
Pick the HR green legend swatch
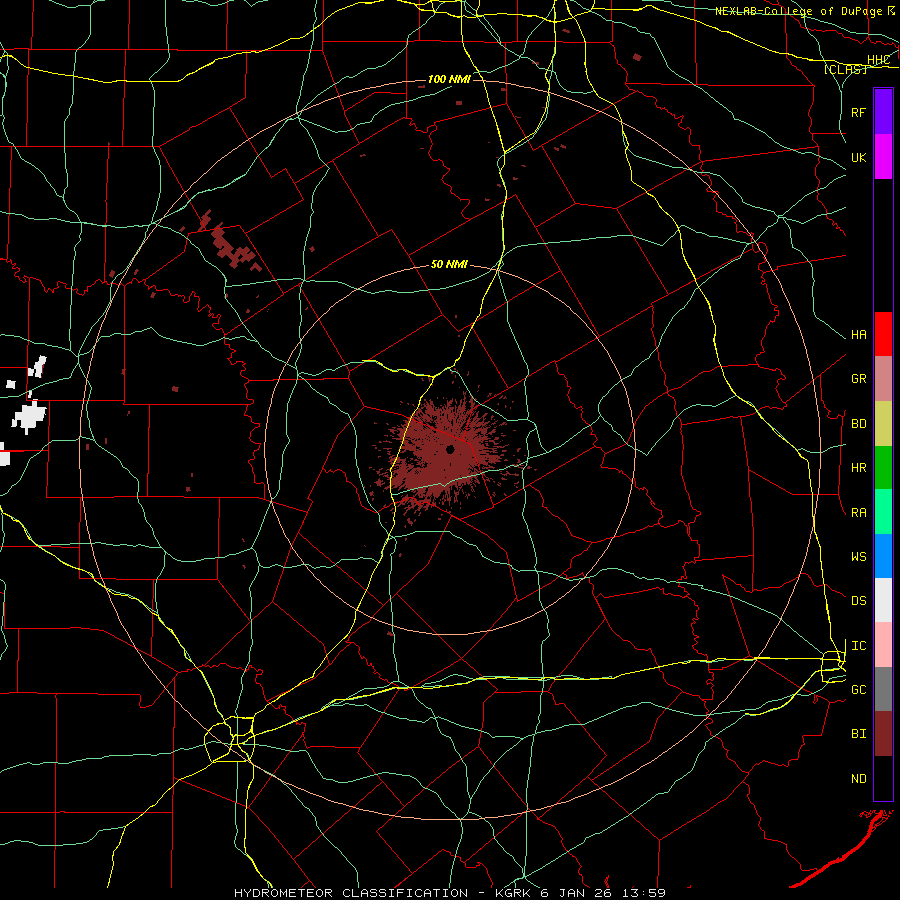pyautogui.click(x=883, y=468)
